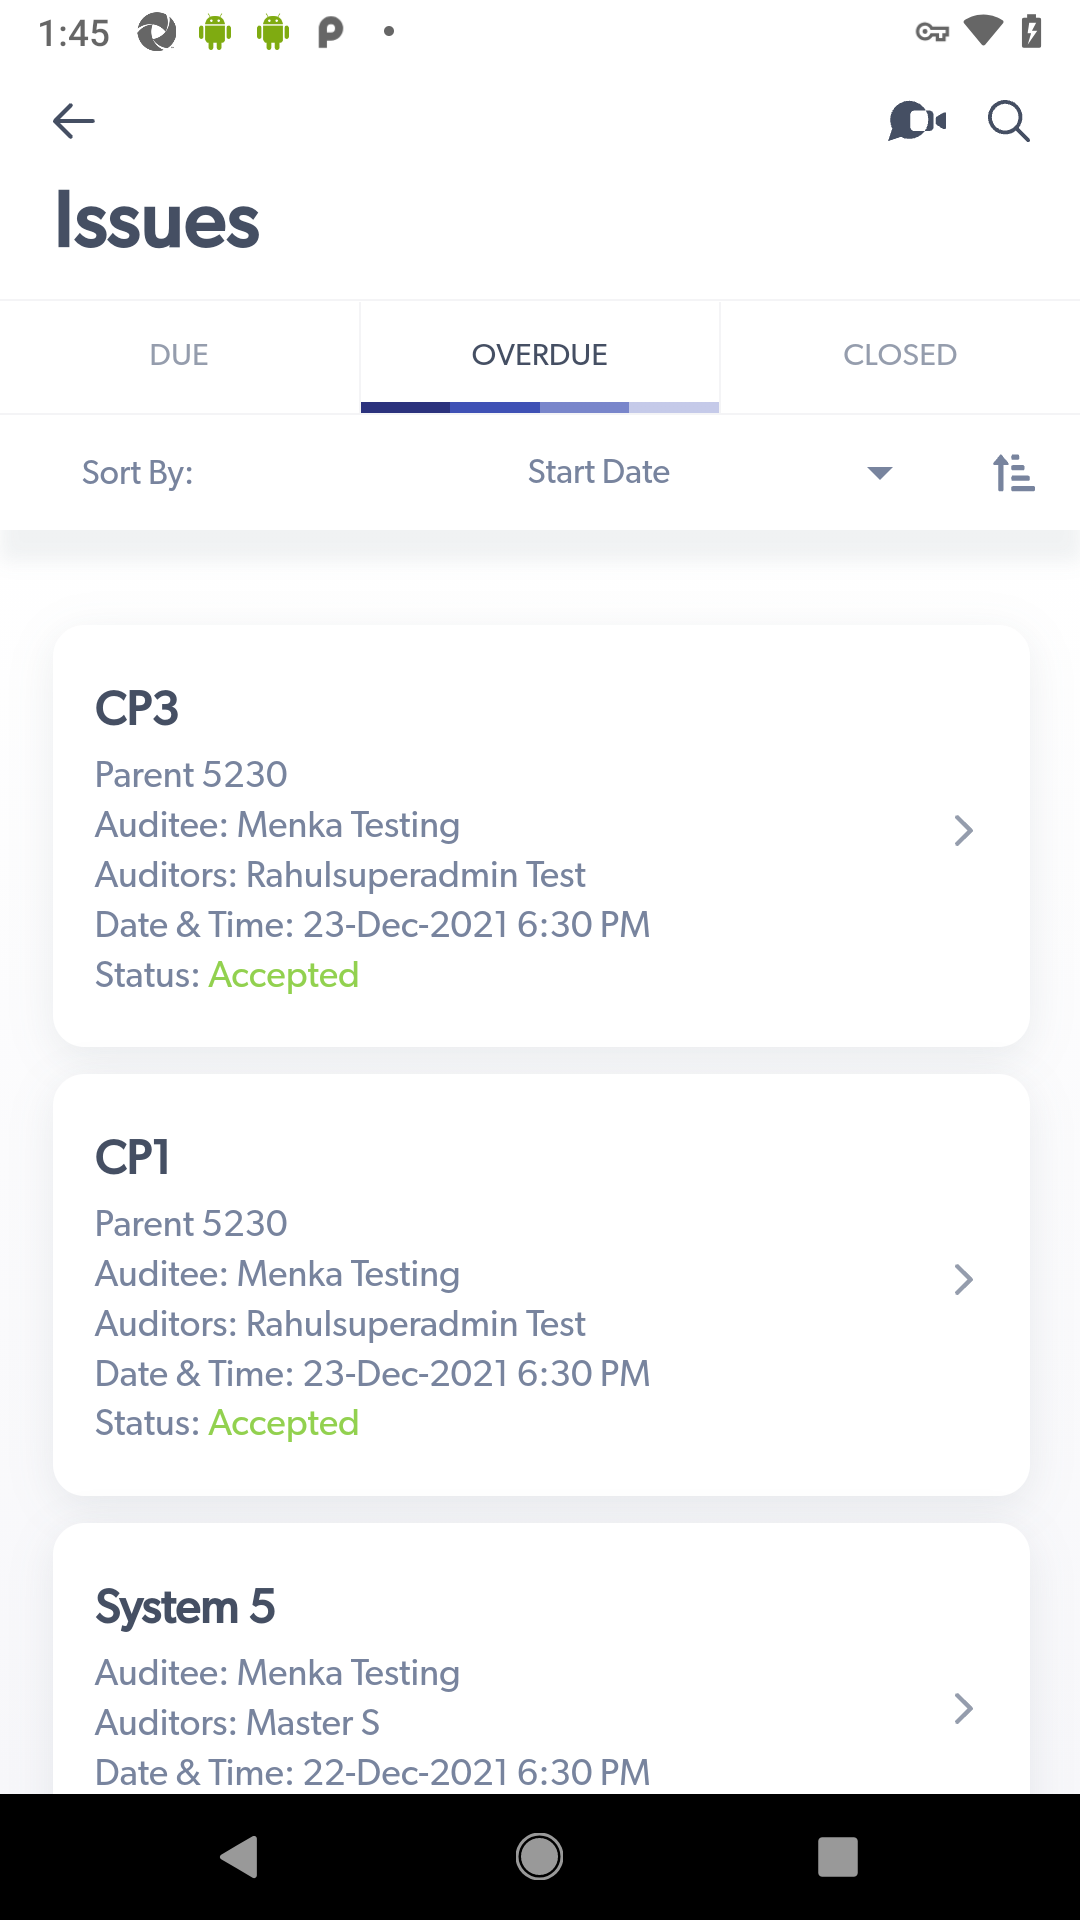Open the CP1 issue card
The height and width of the screenshot is (1920, 1080).
(x=541, y=1285)
